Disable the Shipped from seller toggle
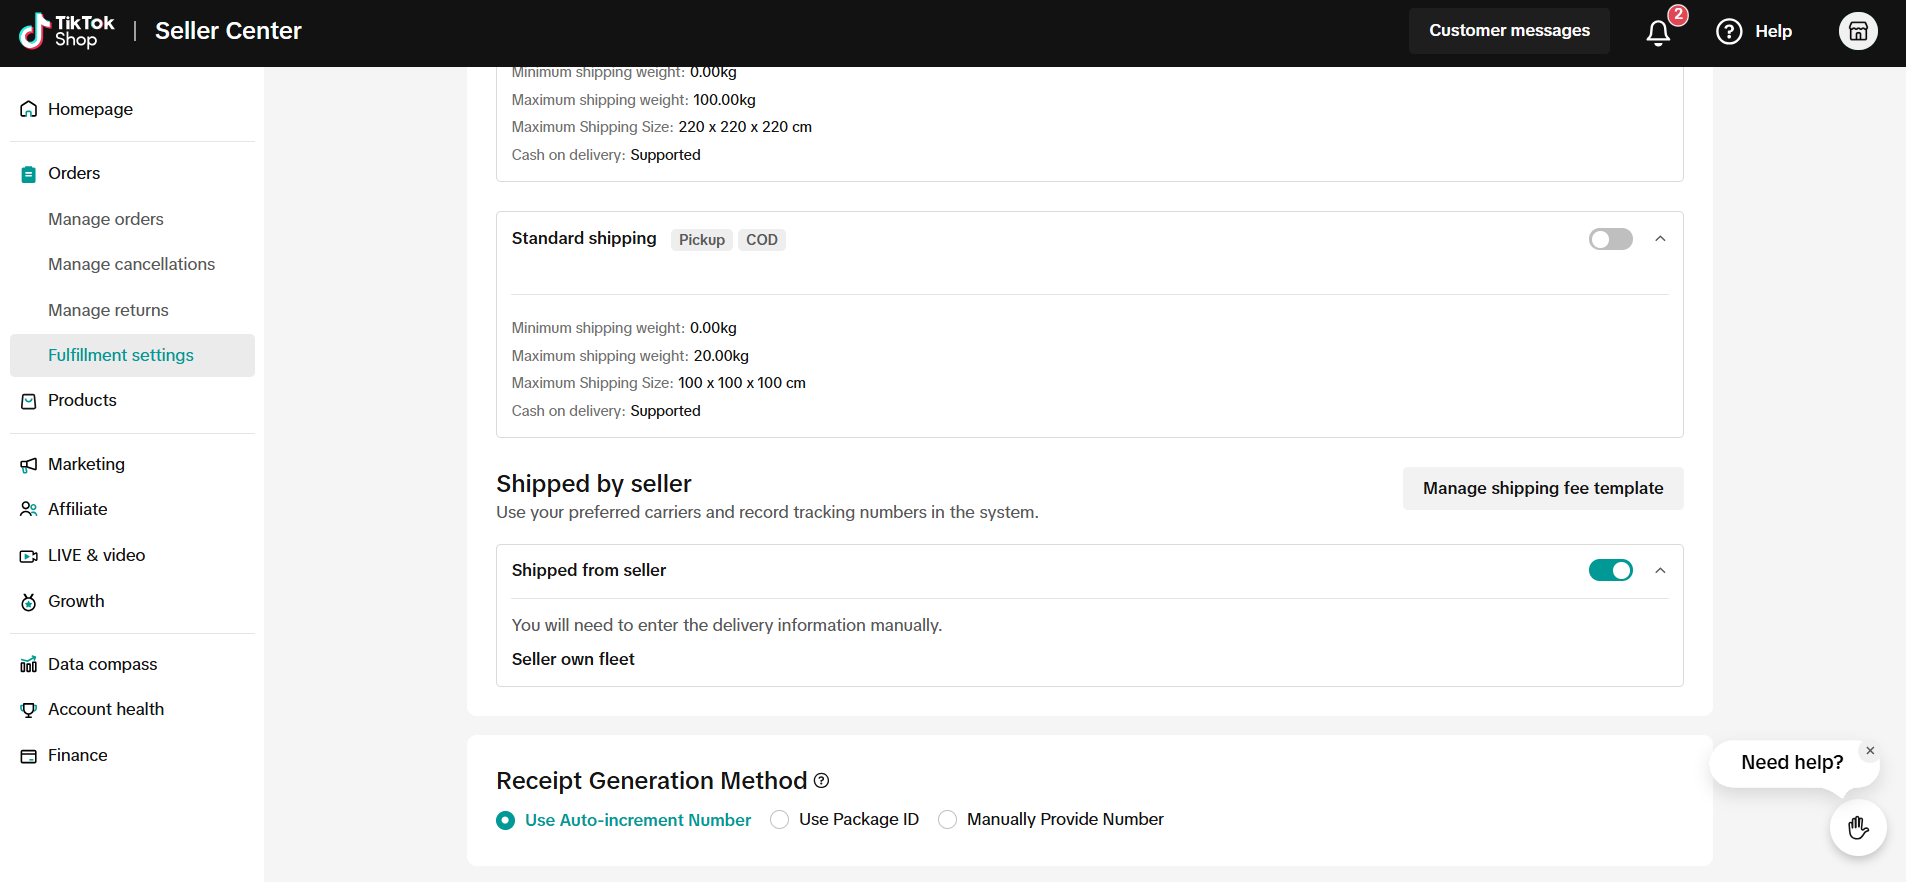The height and width of the screenshot is (882, 1906). [x=1610, y=570]
